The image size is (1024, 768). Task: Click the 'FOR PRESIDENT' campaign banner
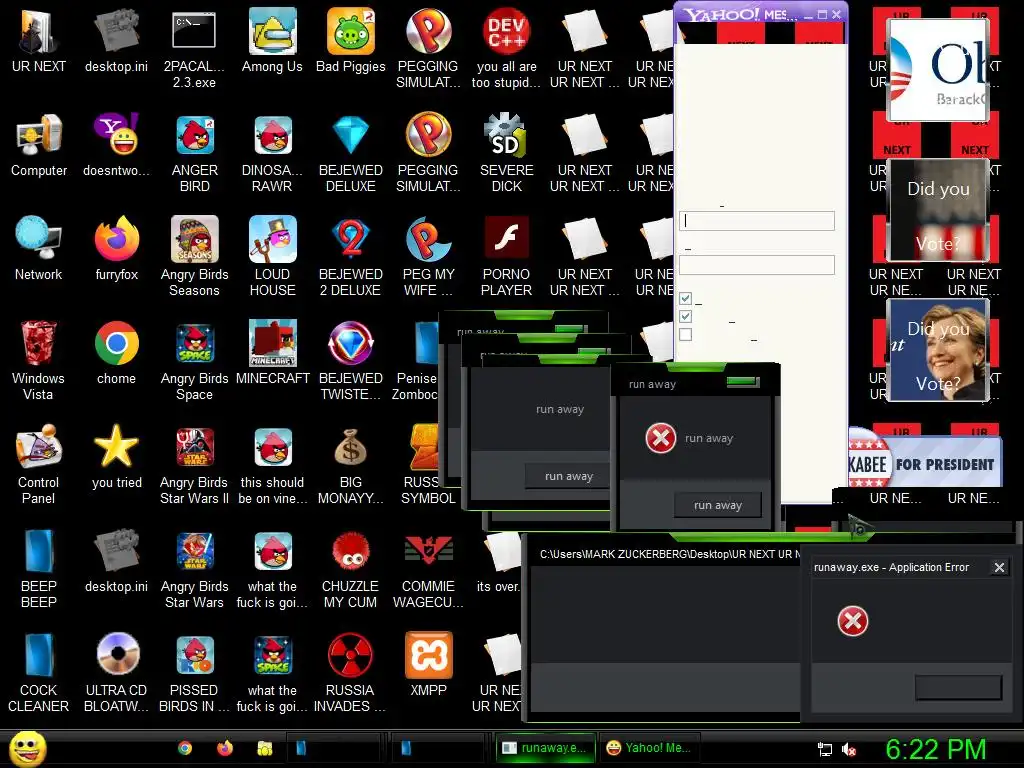coord(925,463)
